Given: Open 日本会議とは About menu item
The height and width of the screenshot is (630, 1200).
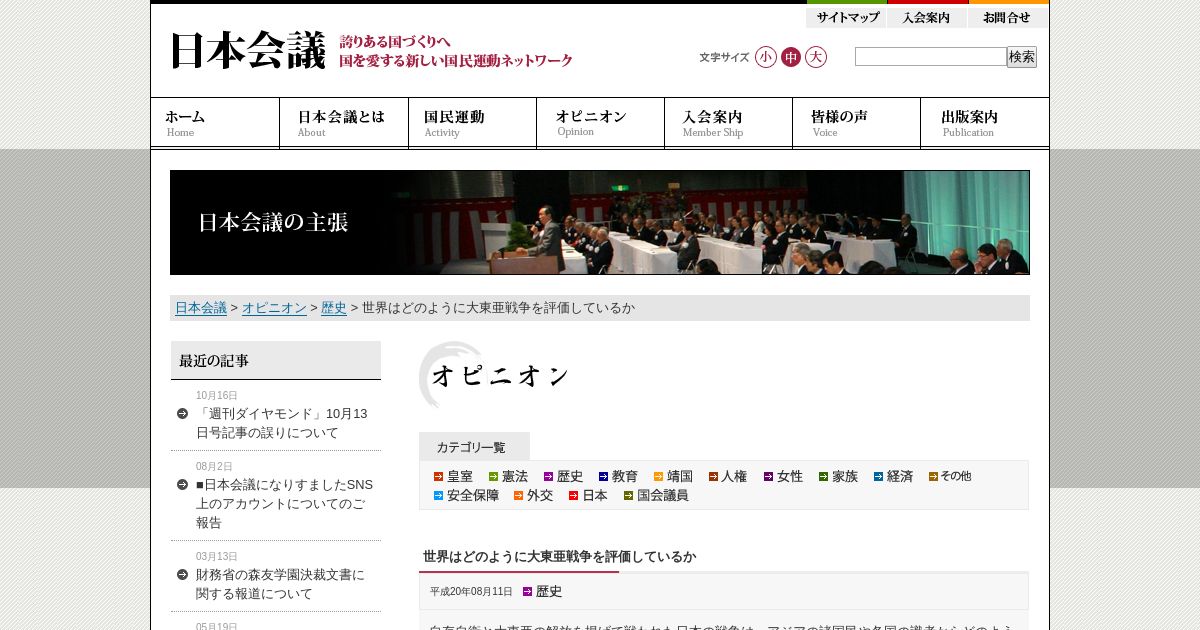Looking at the screenshot, I should point(344,123).
